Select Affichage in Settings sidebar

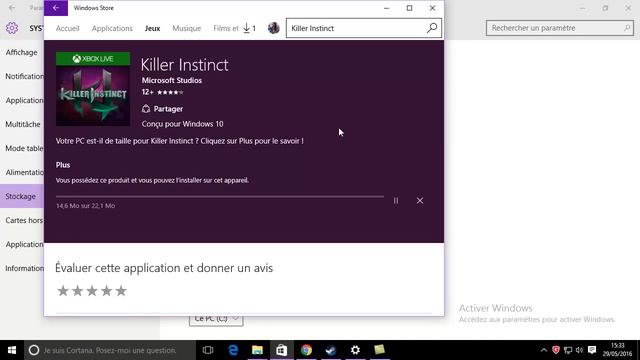tap(21, 52)
